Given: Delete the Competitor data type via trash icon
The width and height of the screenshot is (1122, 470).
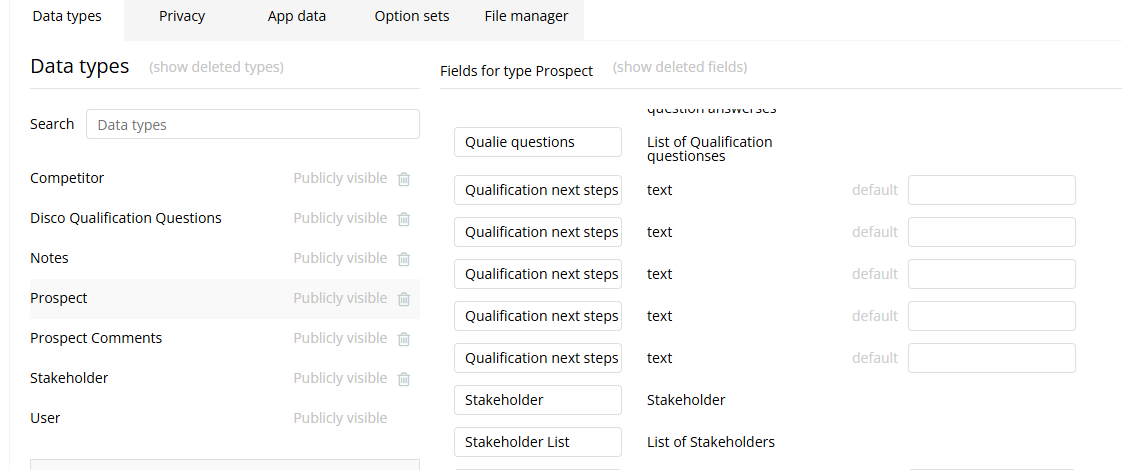Looking at the screenshot, I should [404, 179].
